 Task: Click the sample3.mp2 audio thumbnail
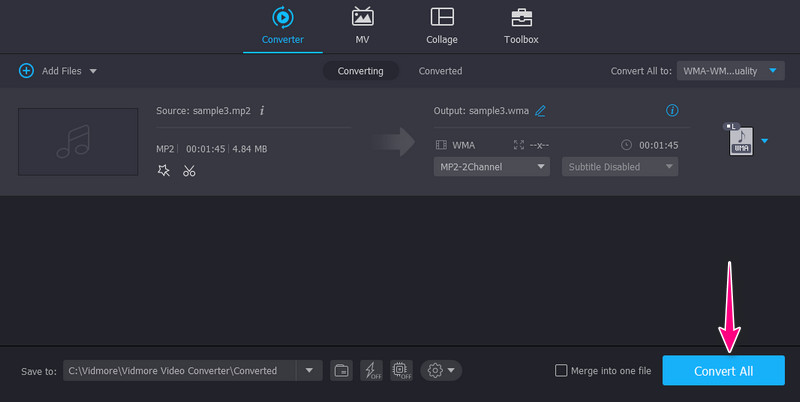pyautogui.click(x=78, y=141)
